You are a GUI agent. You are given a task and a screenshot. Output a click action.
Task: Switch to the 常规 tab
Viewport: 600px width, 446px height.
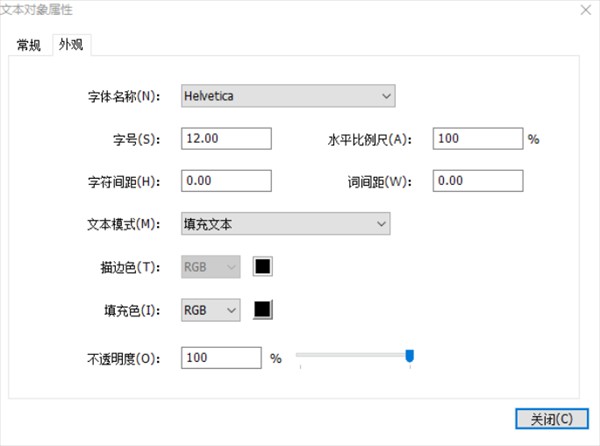(29, 45)
